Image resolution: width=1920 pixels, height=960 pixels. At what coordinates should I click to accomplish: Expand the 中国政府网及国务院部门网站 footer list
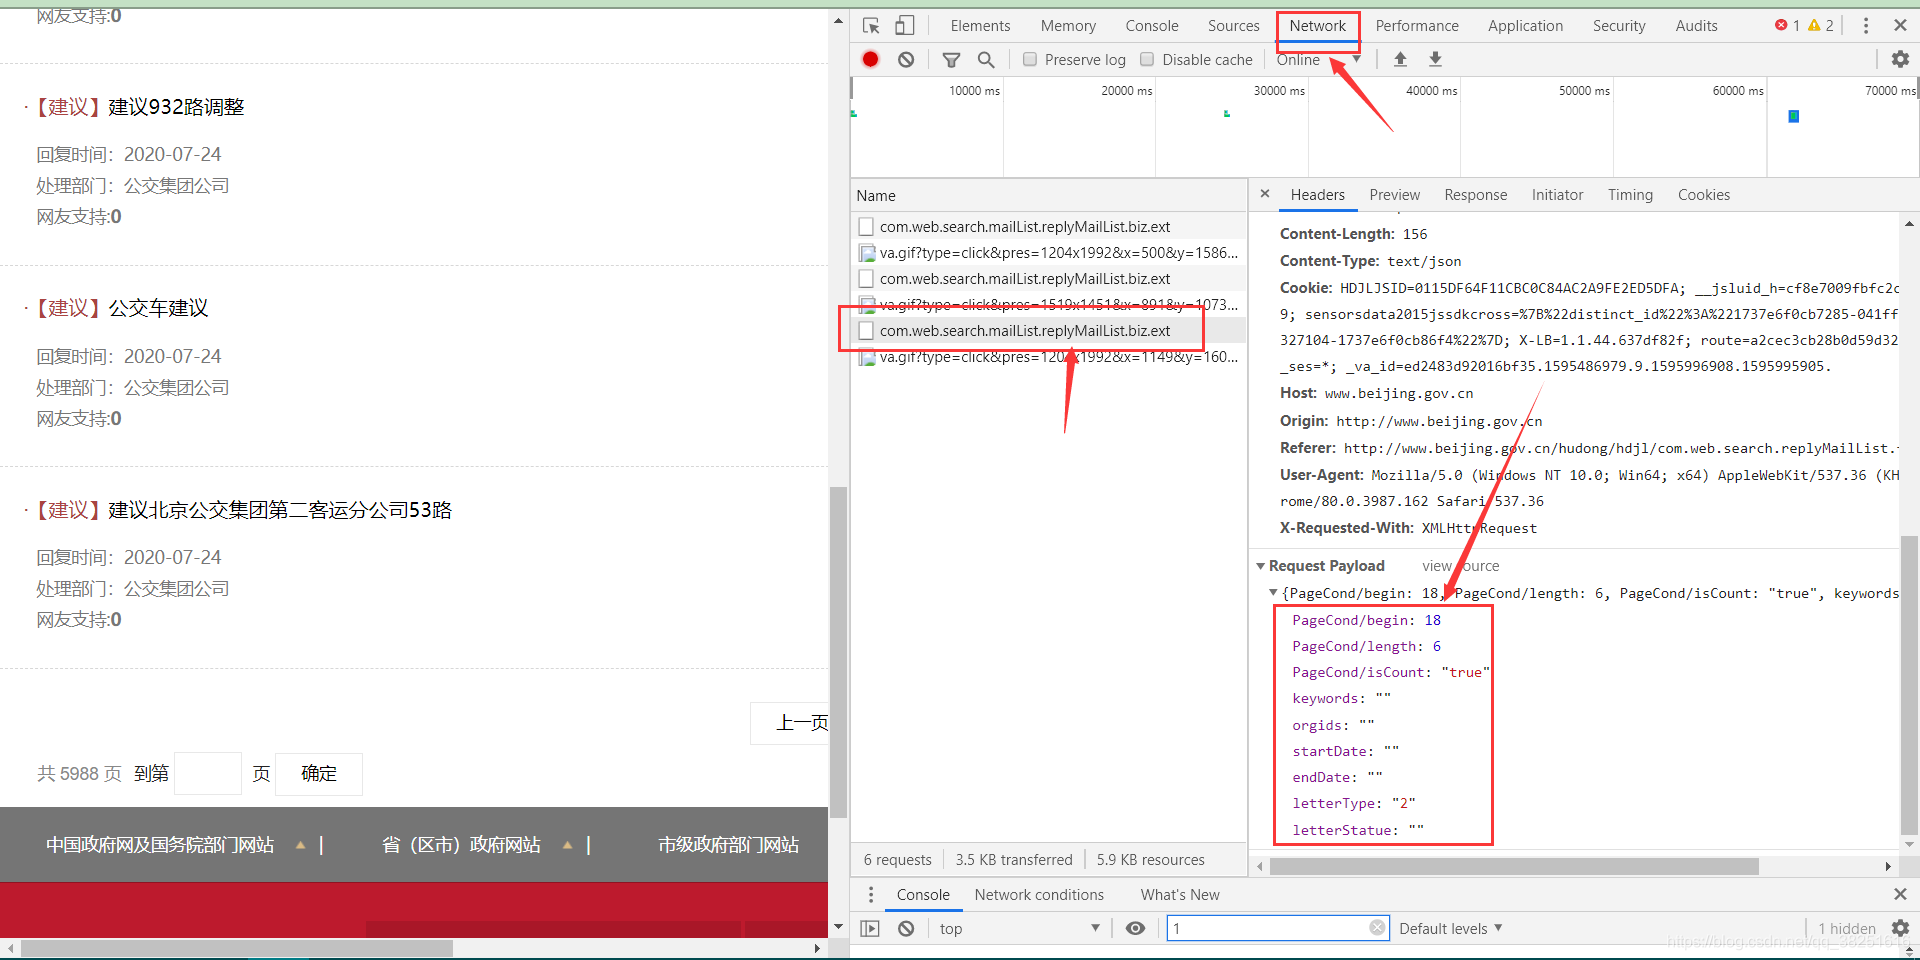300,845
